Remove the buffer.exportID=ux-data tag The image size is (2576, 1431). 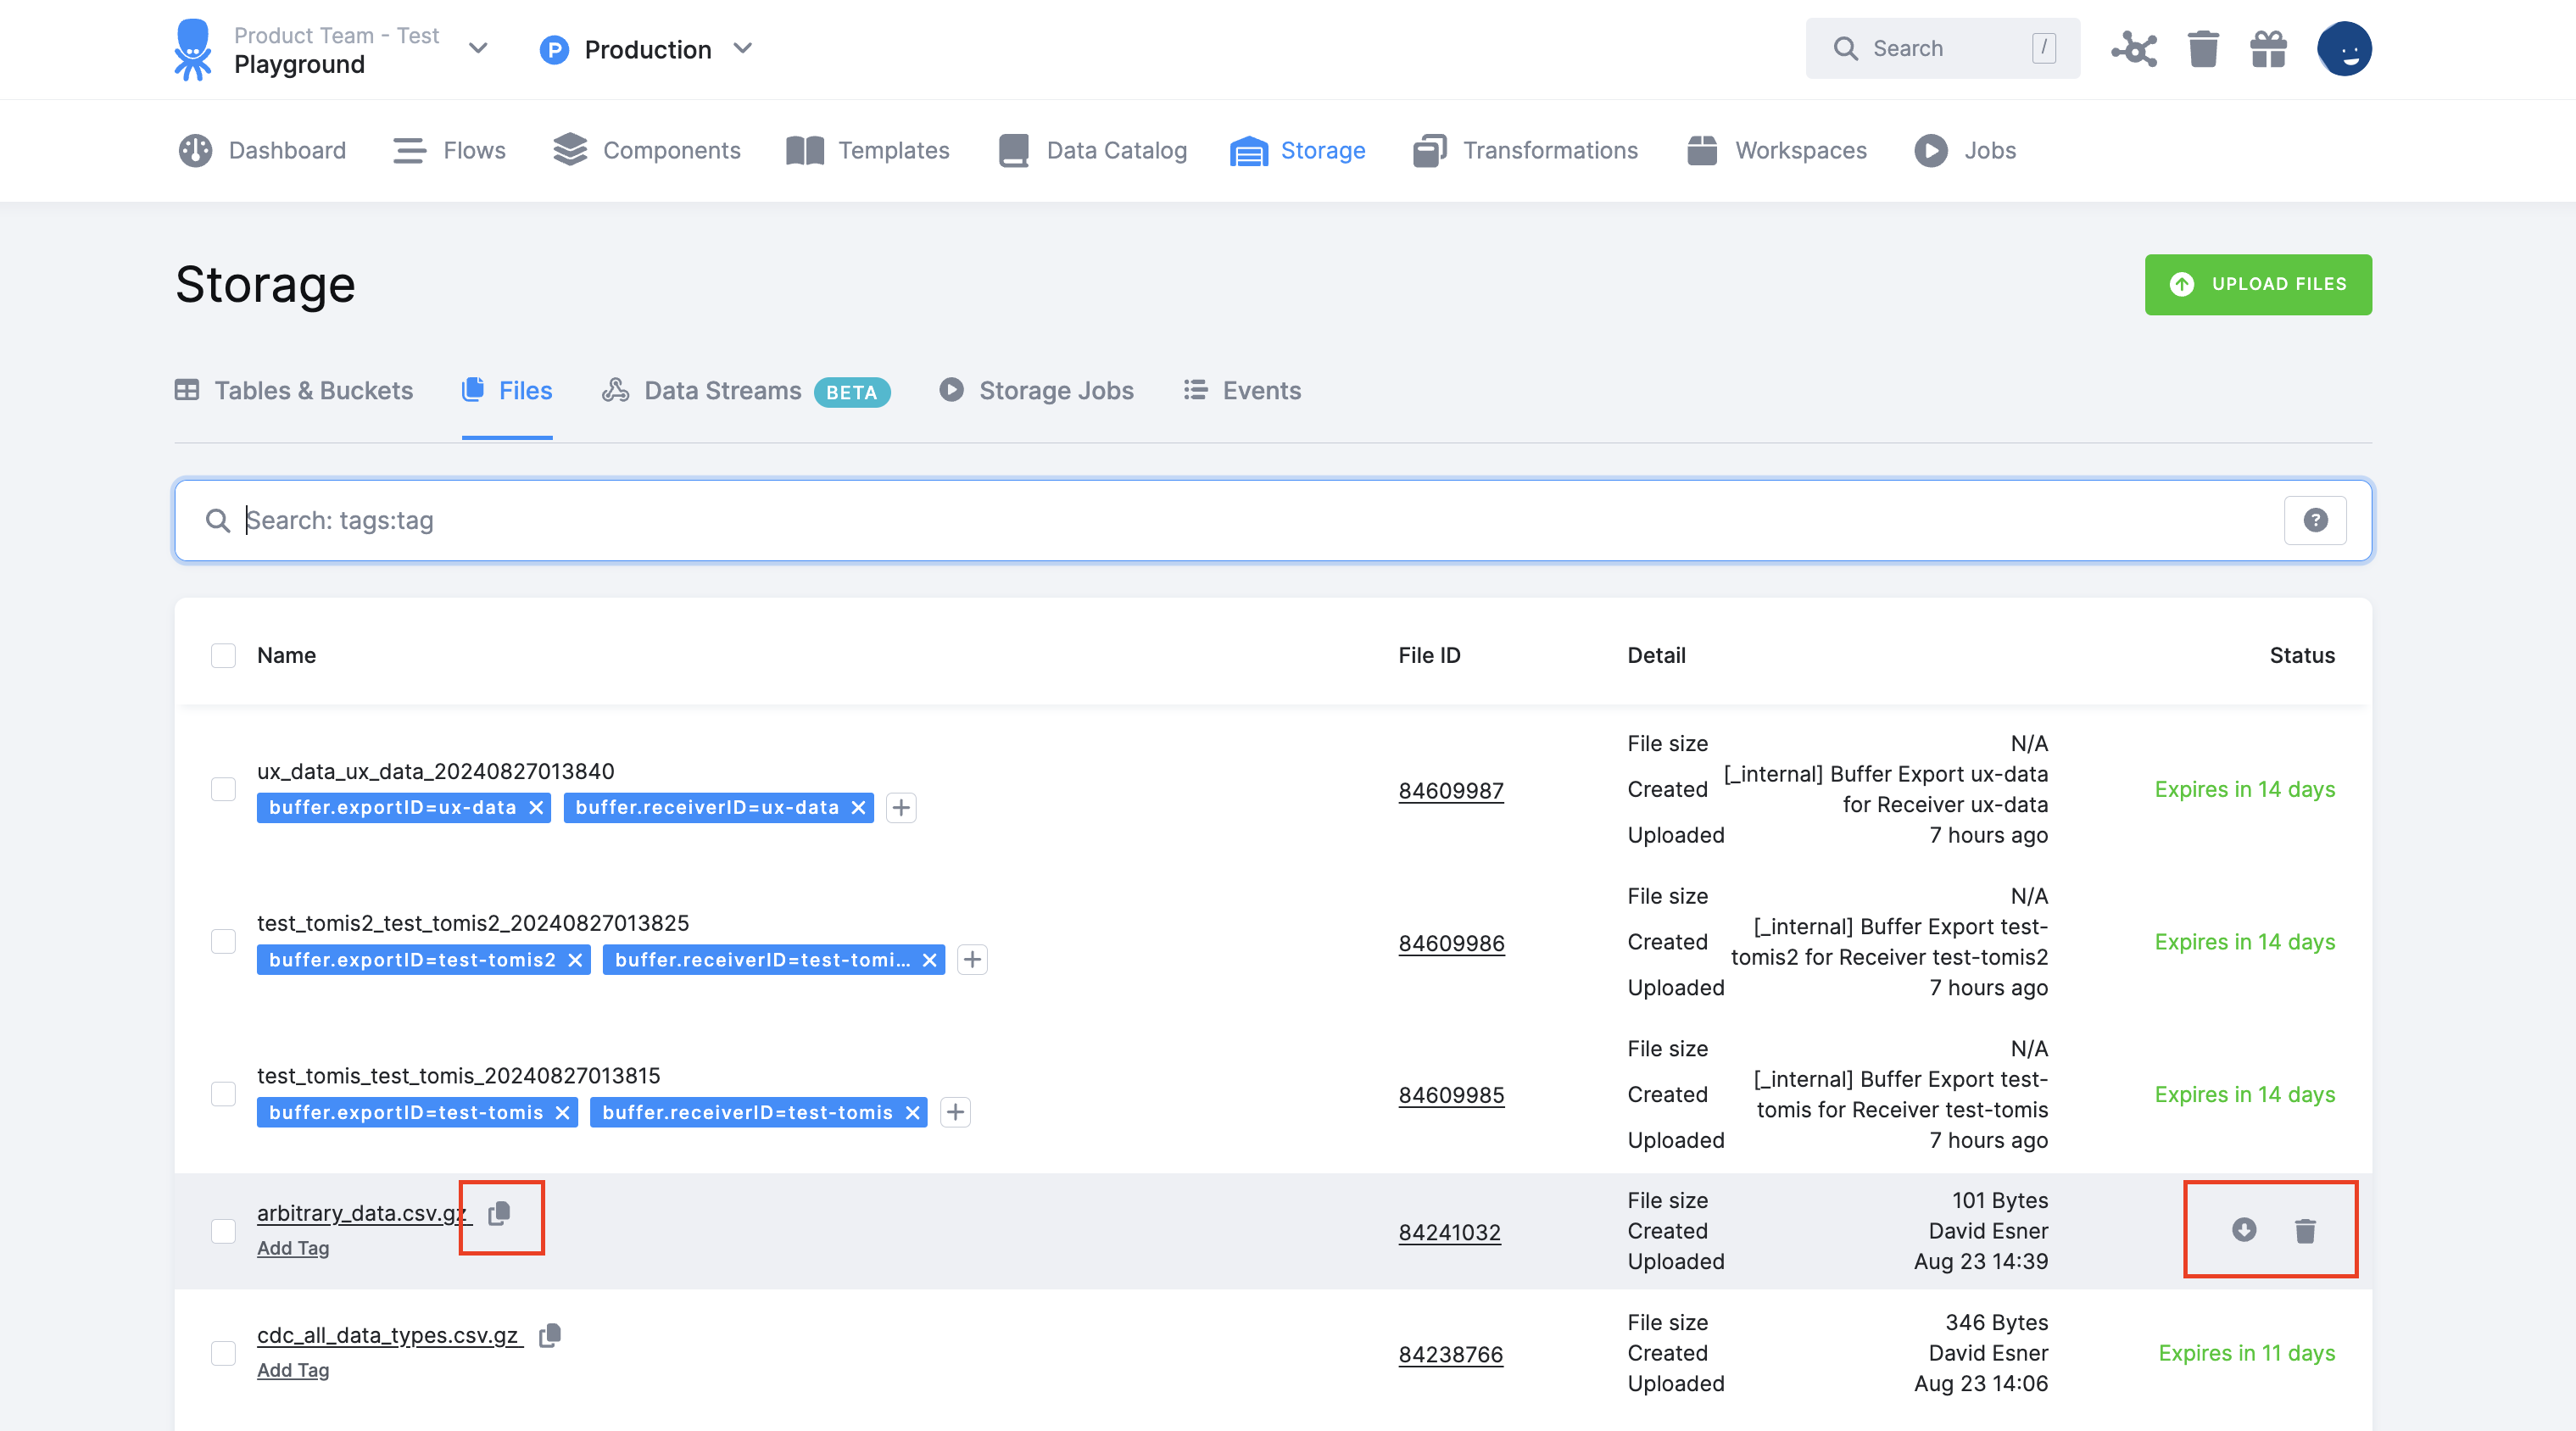tap(536, 807)
